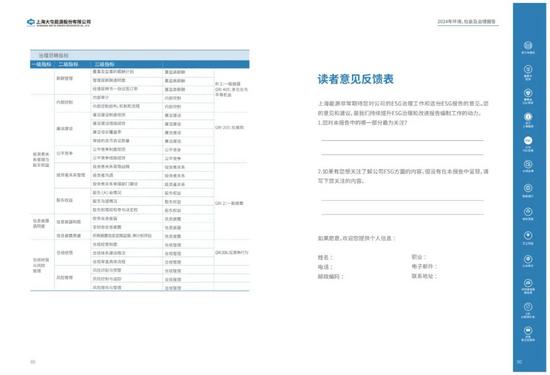Click the topmost globe icon in blue sidebar

[x=528, y=45]
